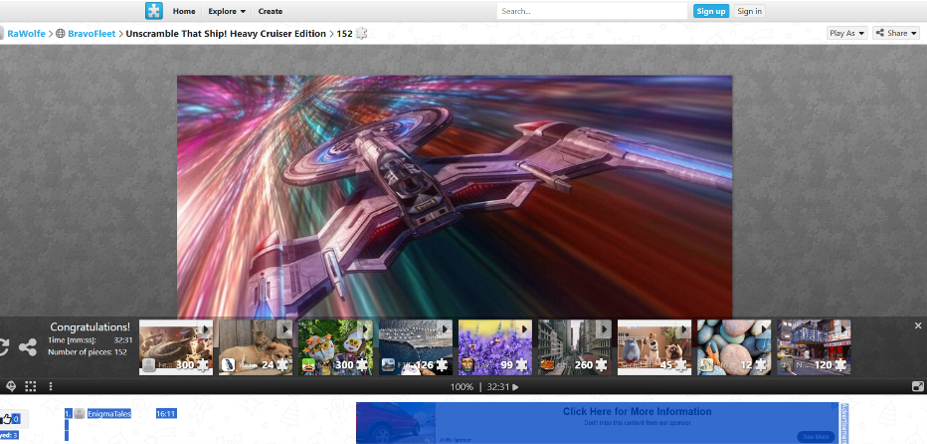The image size is (927, 444).
Task: Click the Congratulations! heading text
Action: [90, 327]
